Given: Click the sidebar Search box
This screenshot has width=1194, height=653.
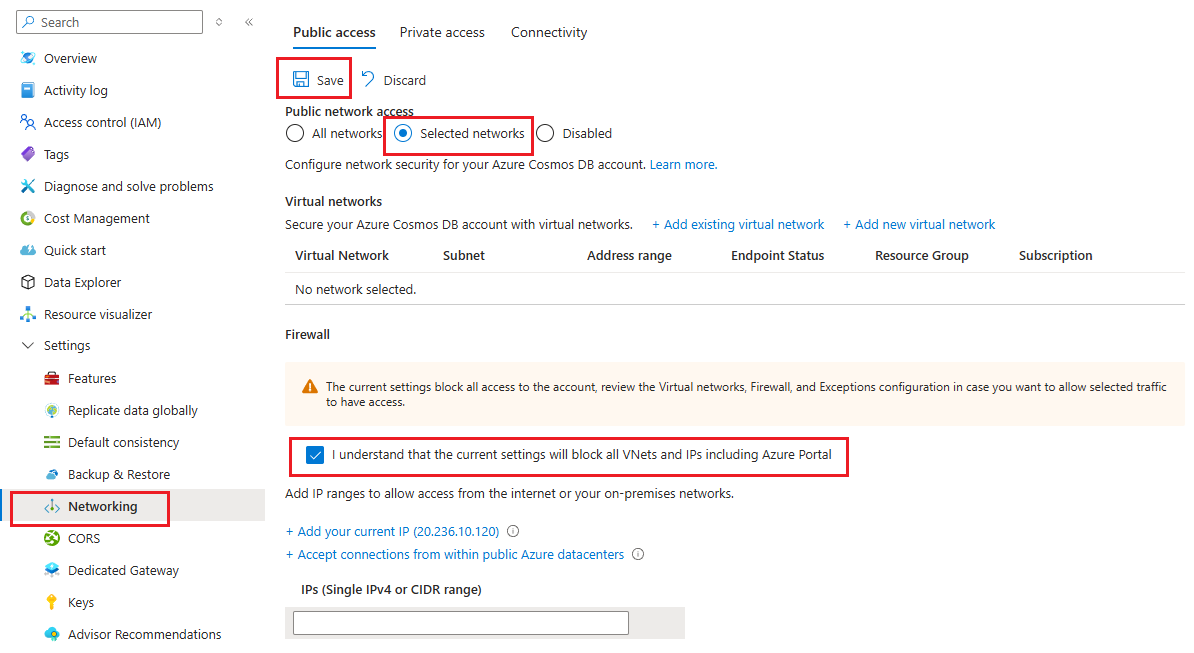Looking at the screenshot, I should point(110,22).
